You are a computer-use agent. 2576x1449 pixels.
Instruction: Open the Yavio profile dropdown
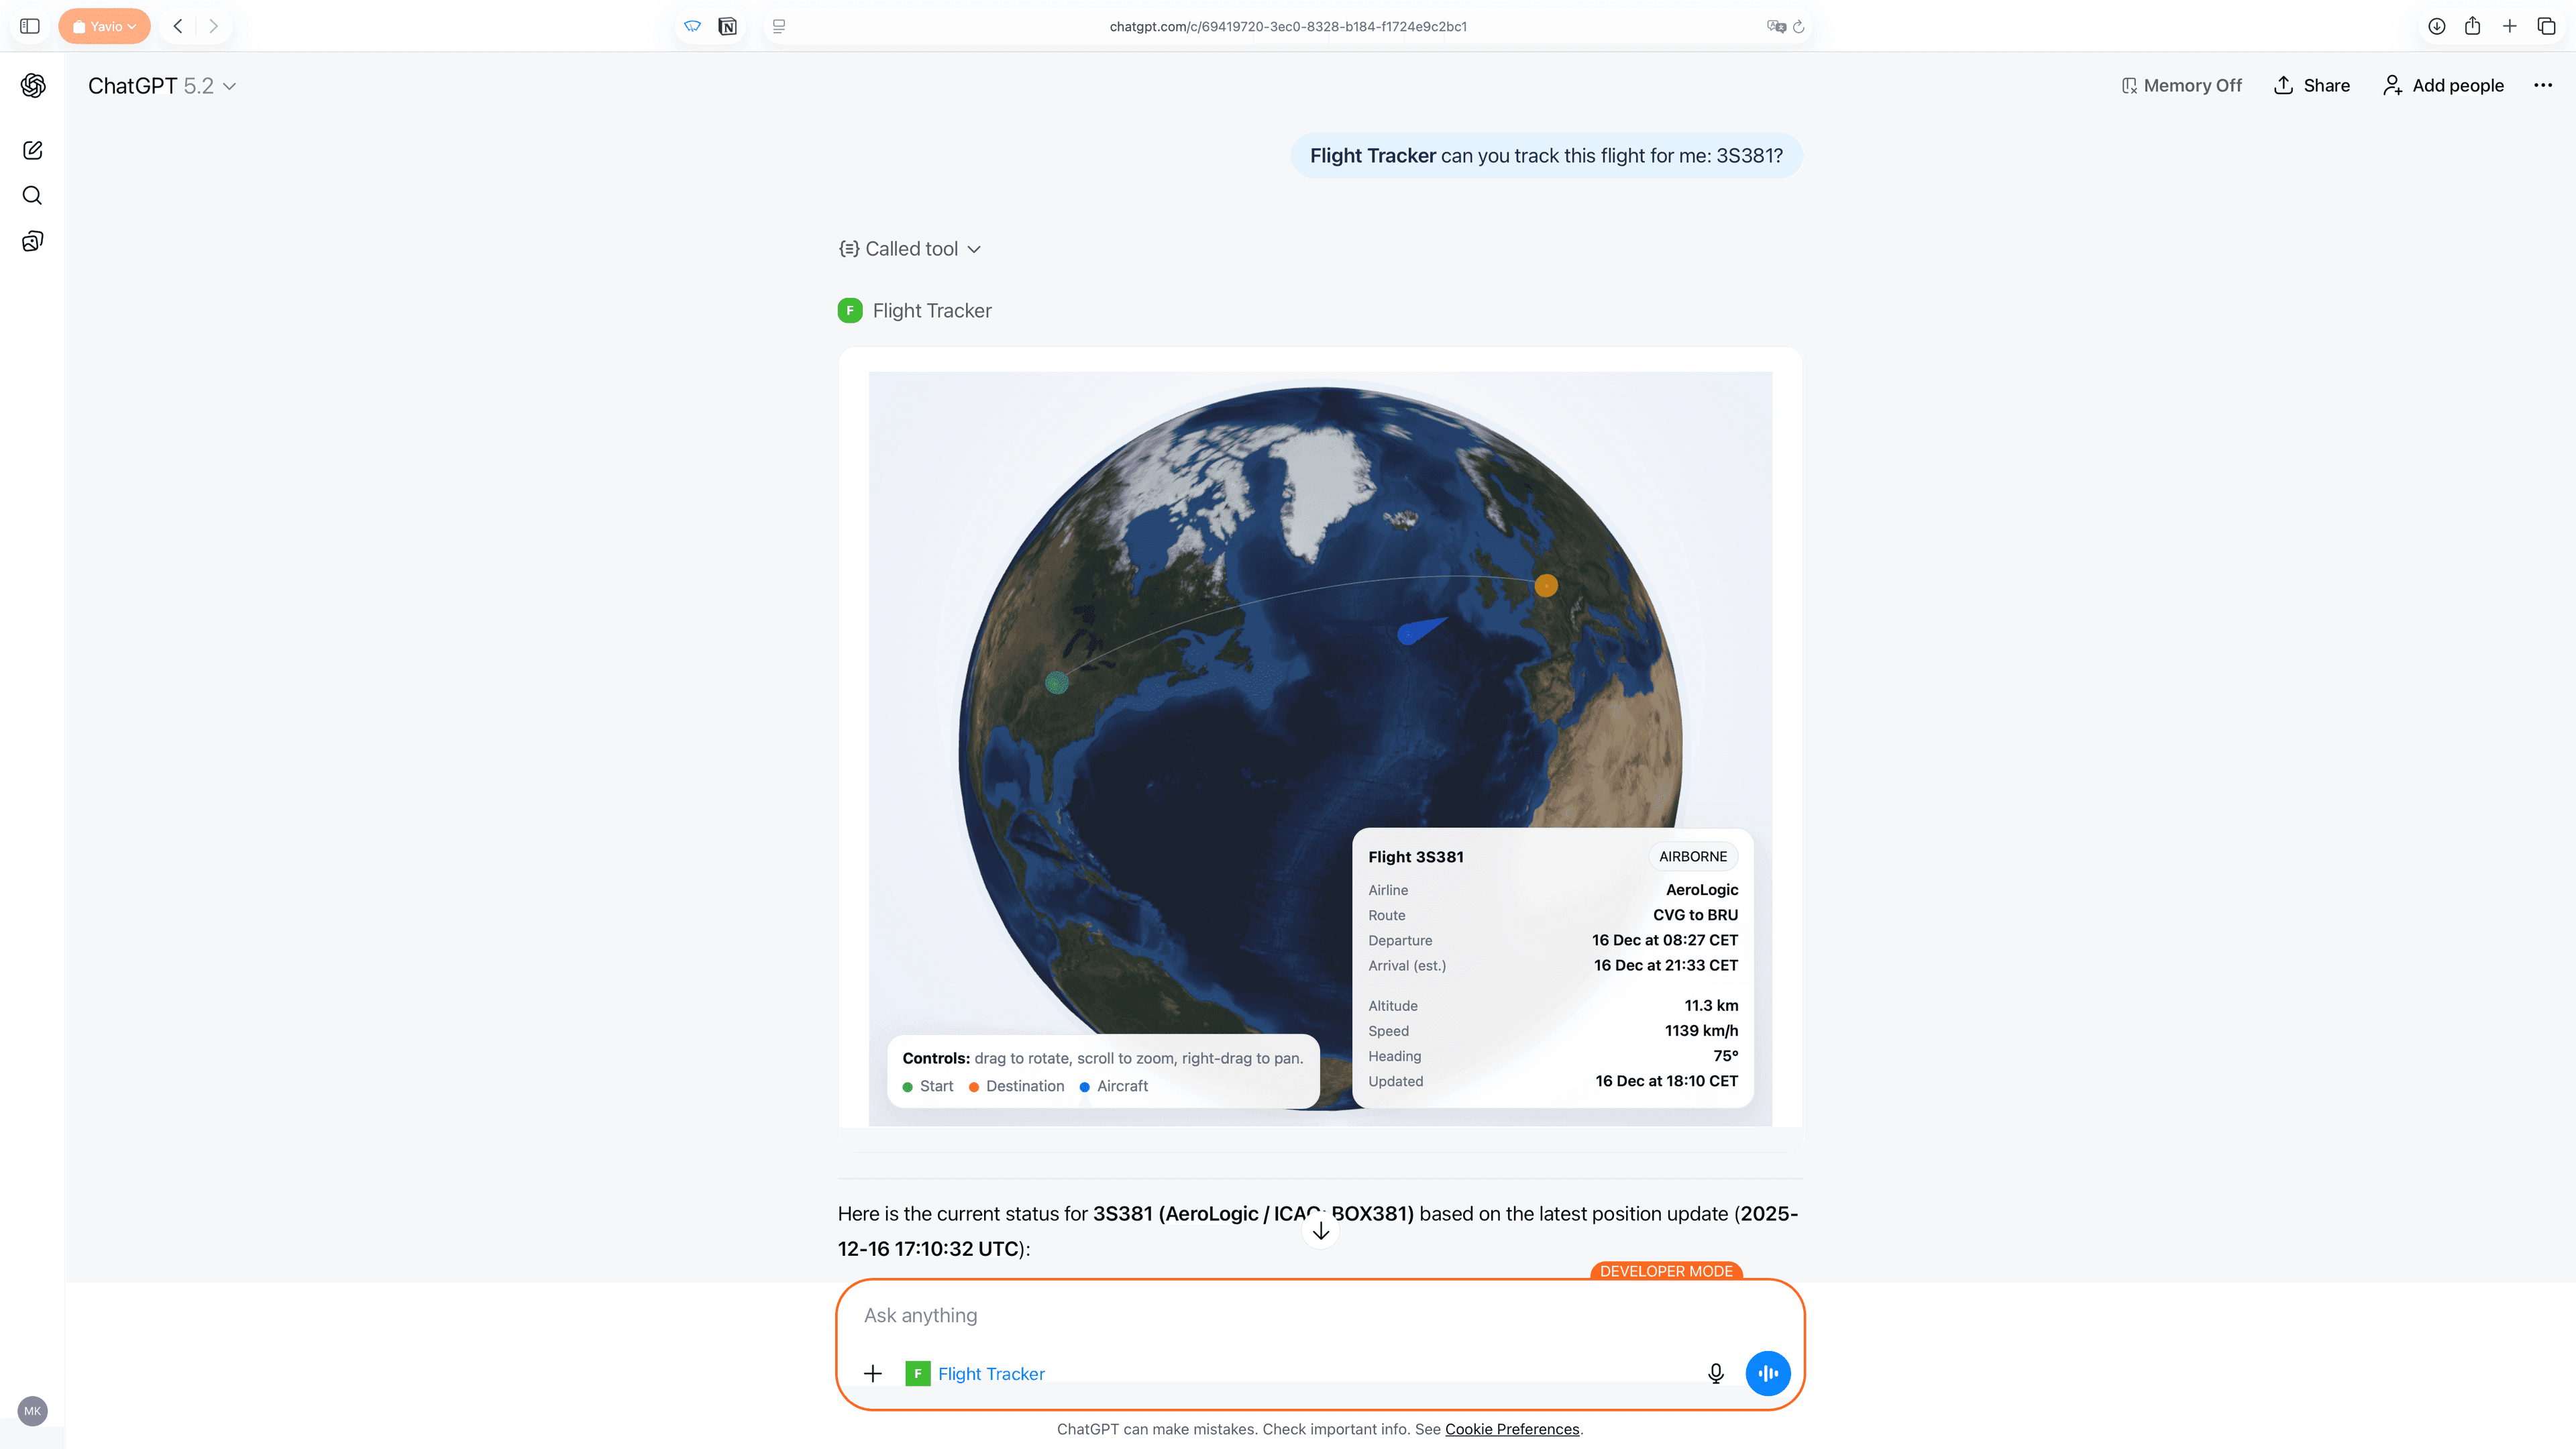click(x=104, y=26)
